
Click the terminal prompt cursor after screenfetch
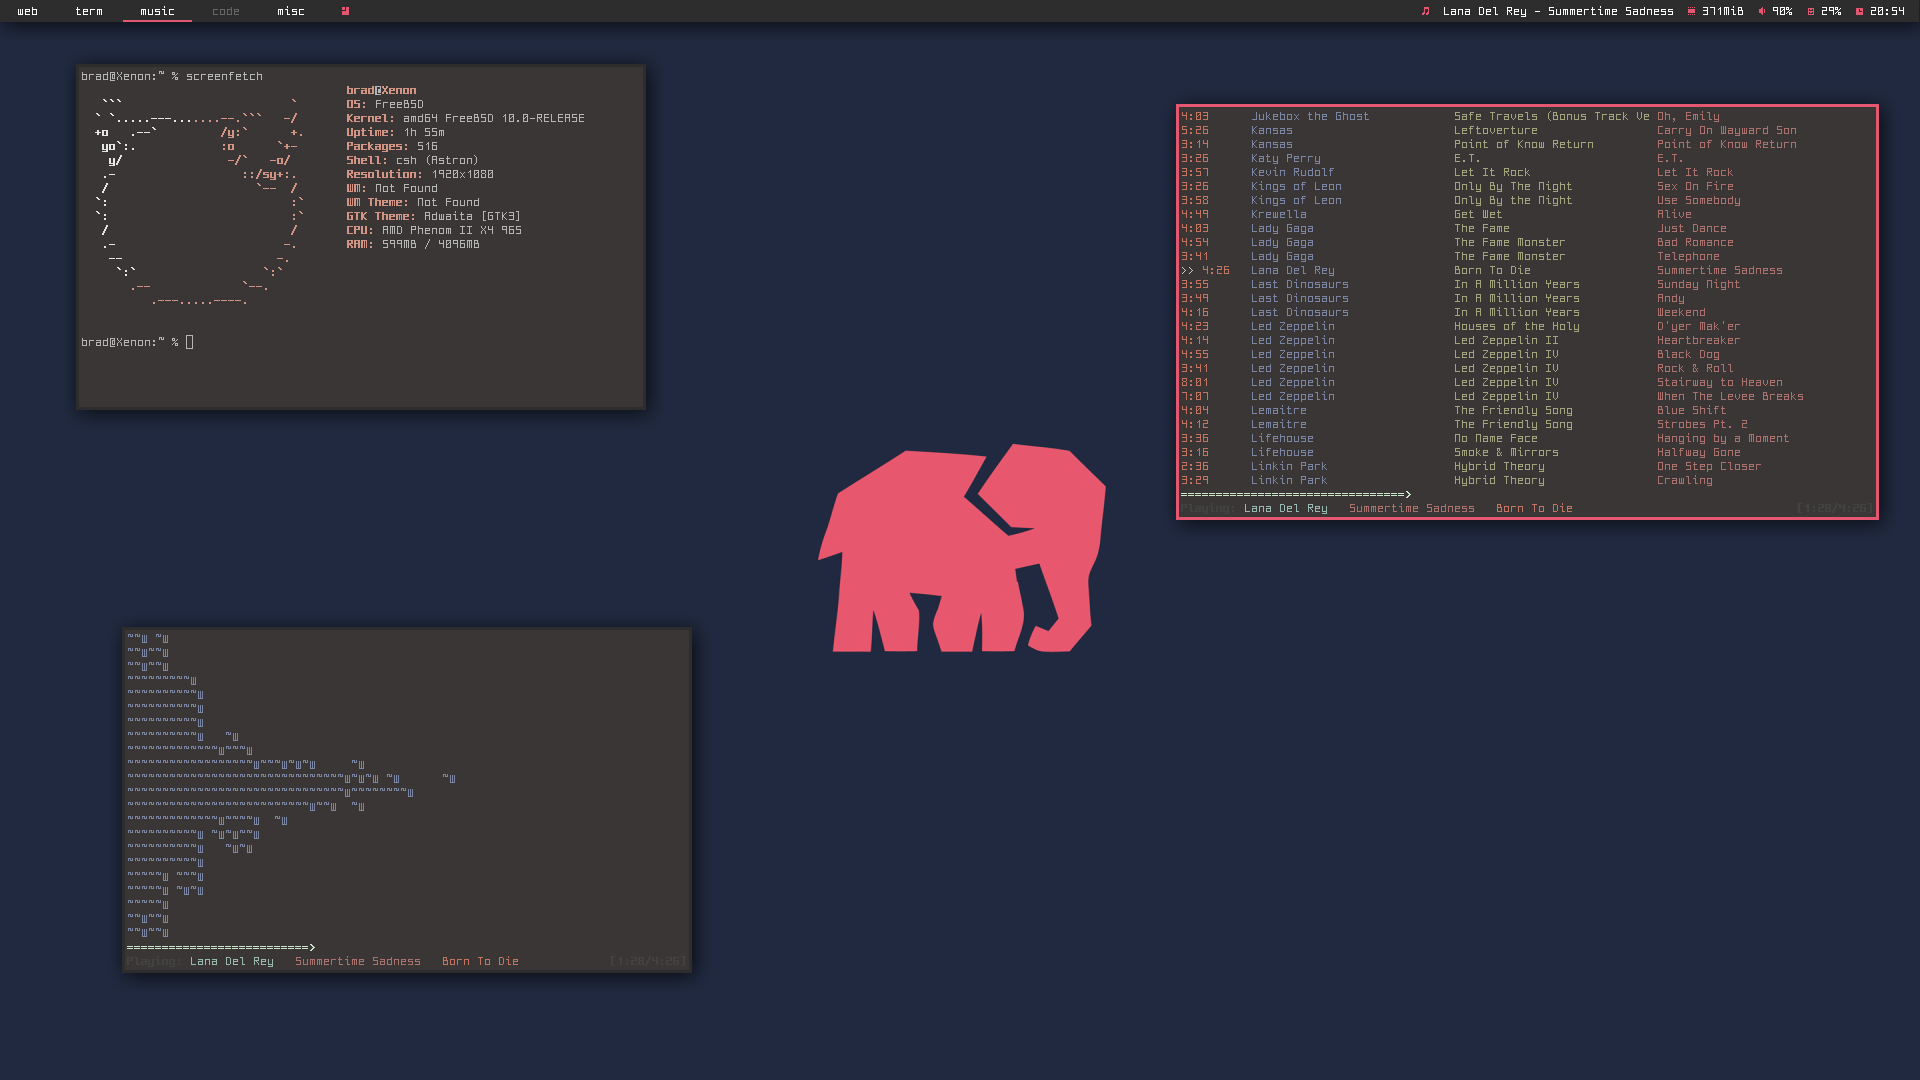tap(189, 342)
